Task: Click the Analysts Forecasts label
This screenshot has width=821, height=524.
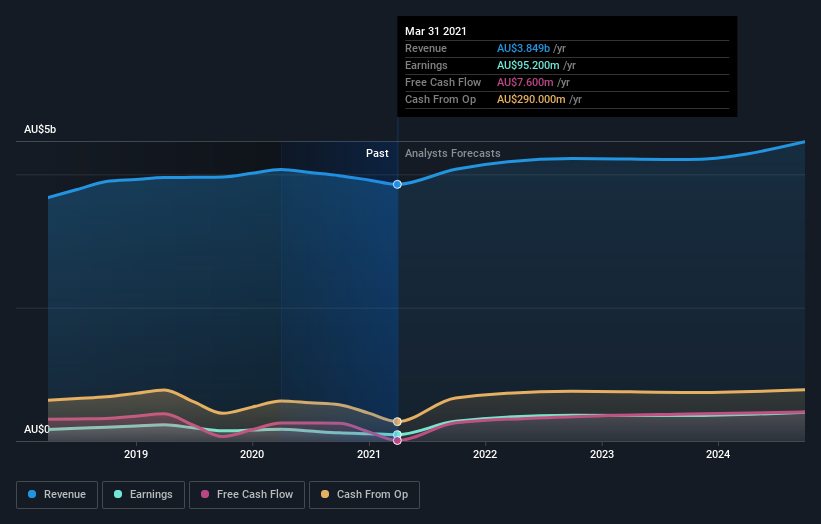Action: pos(452,153)
